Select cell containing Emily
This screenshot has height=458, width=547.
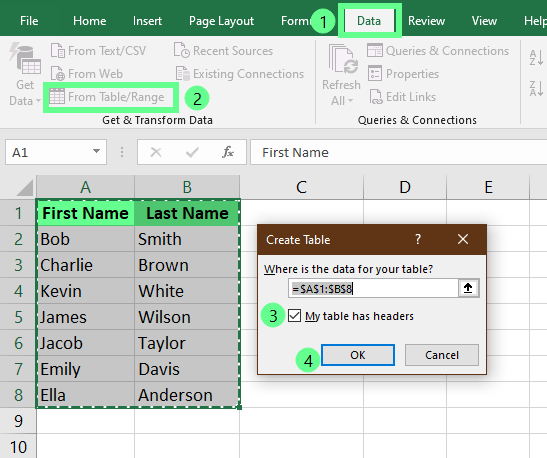point(85,369)
